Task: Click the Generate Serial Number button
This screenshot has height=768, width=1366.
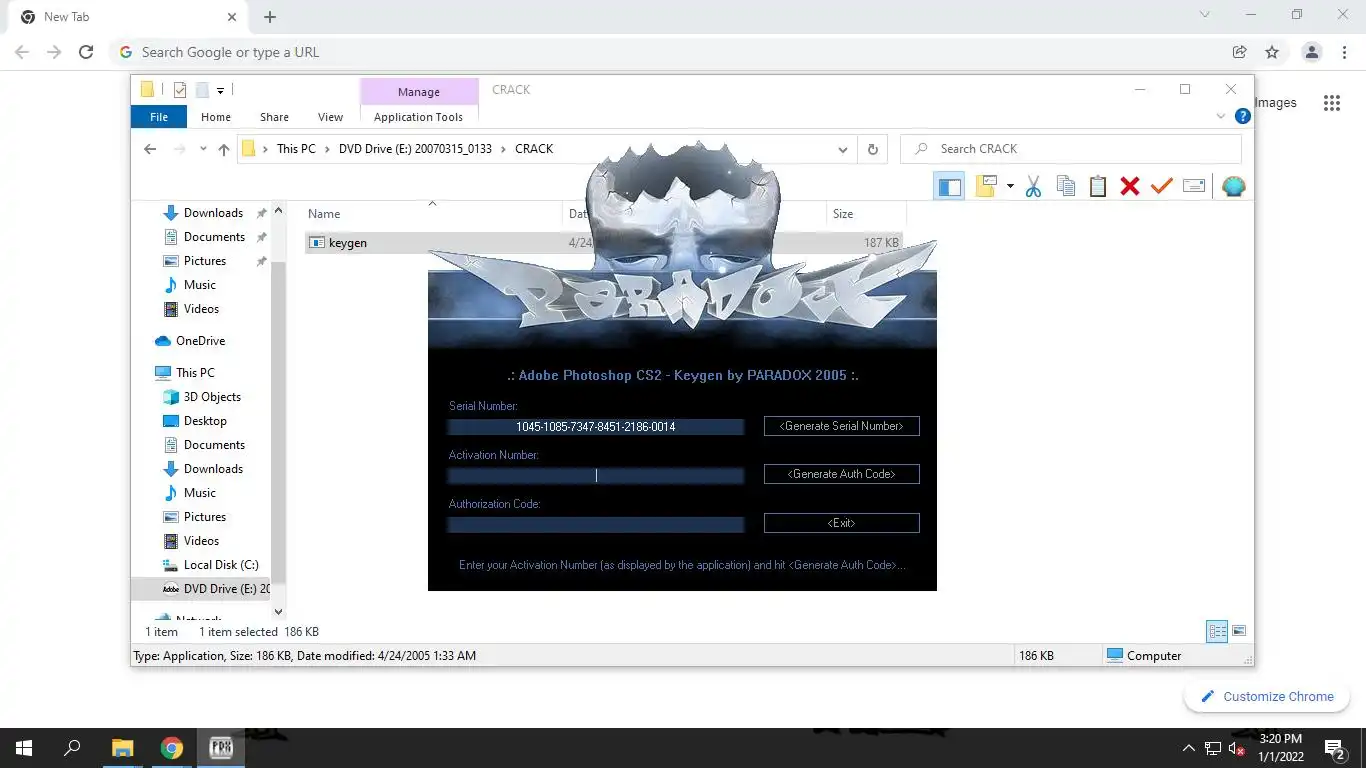Action: click(841, 426)
